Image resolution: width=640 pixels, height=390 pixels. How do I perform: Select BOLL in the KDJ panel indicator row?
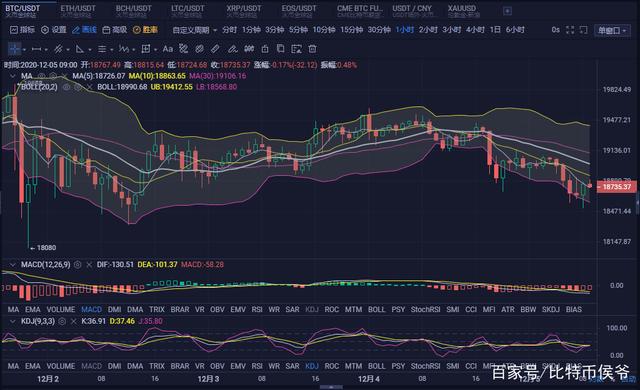click(x=376, y=366)
